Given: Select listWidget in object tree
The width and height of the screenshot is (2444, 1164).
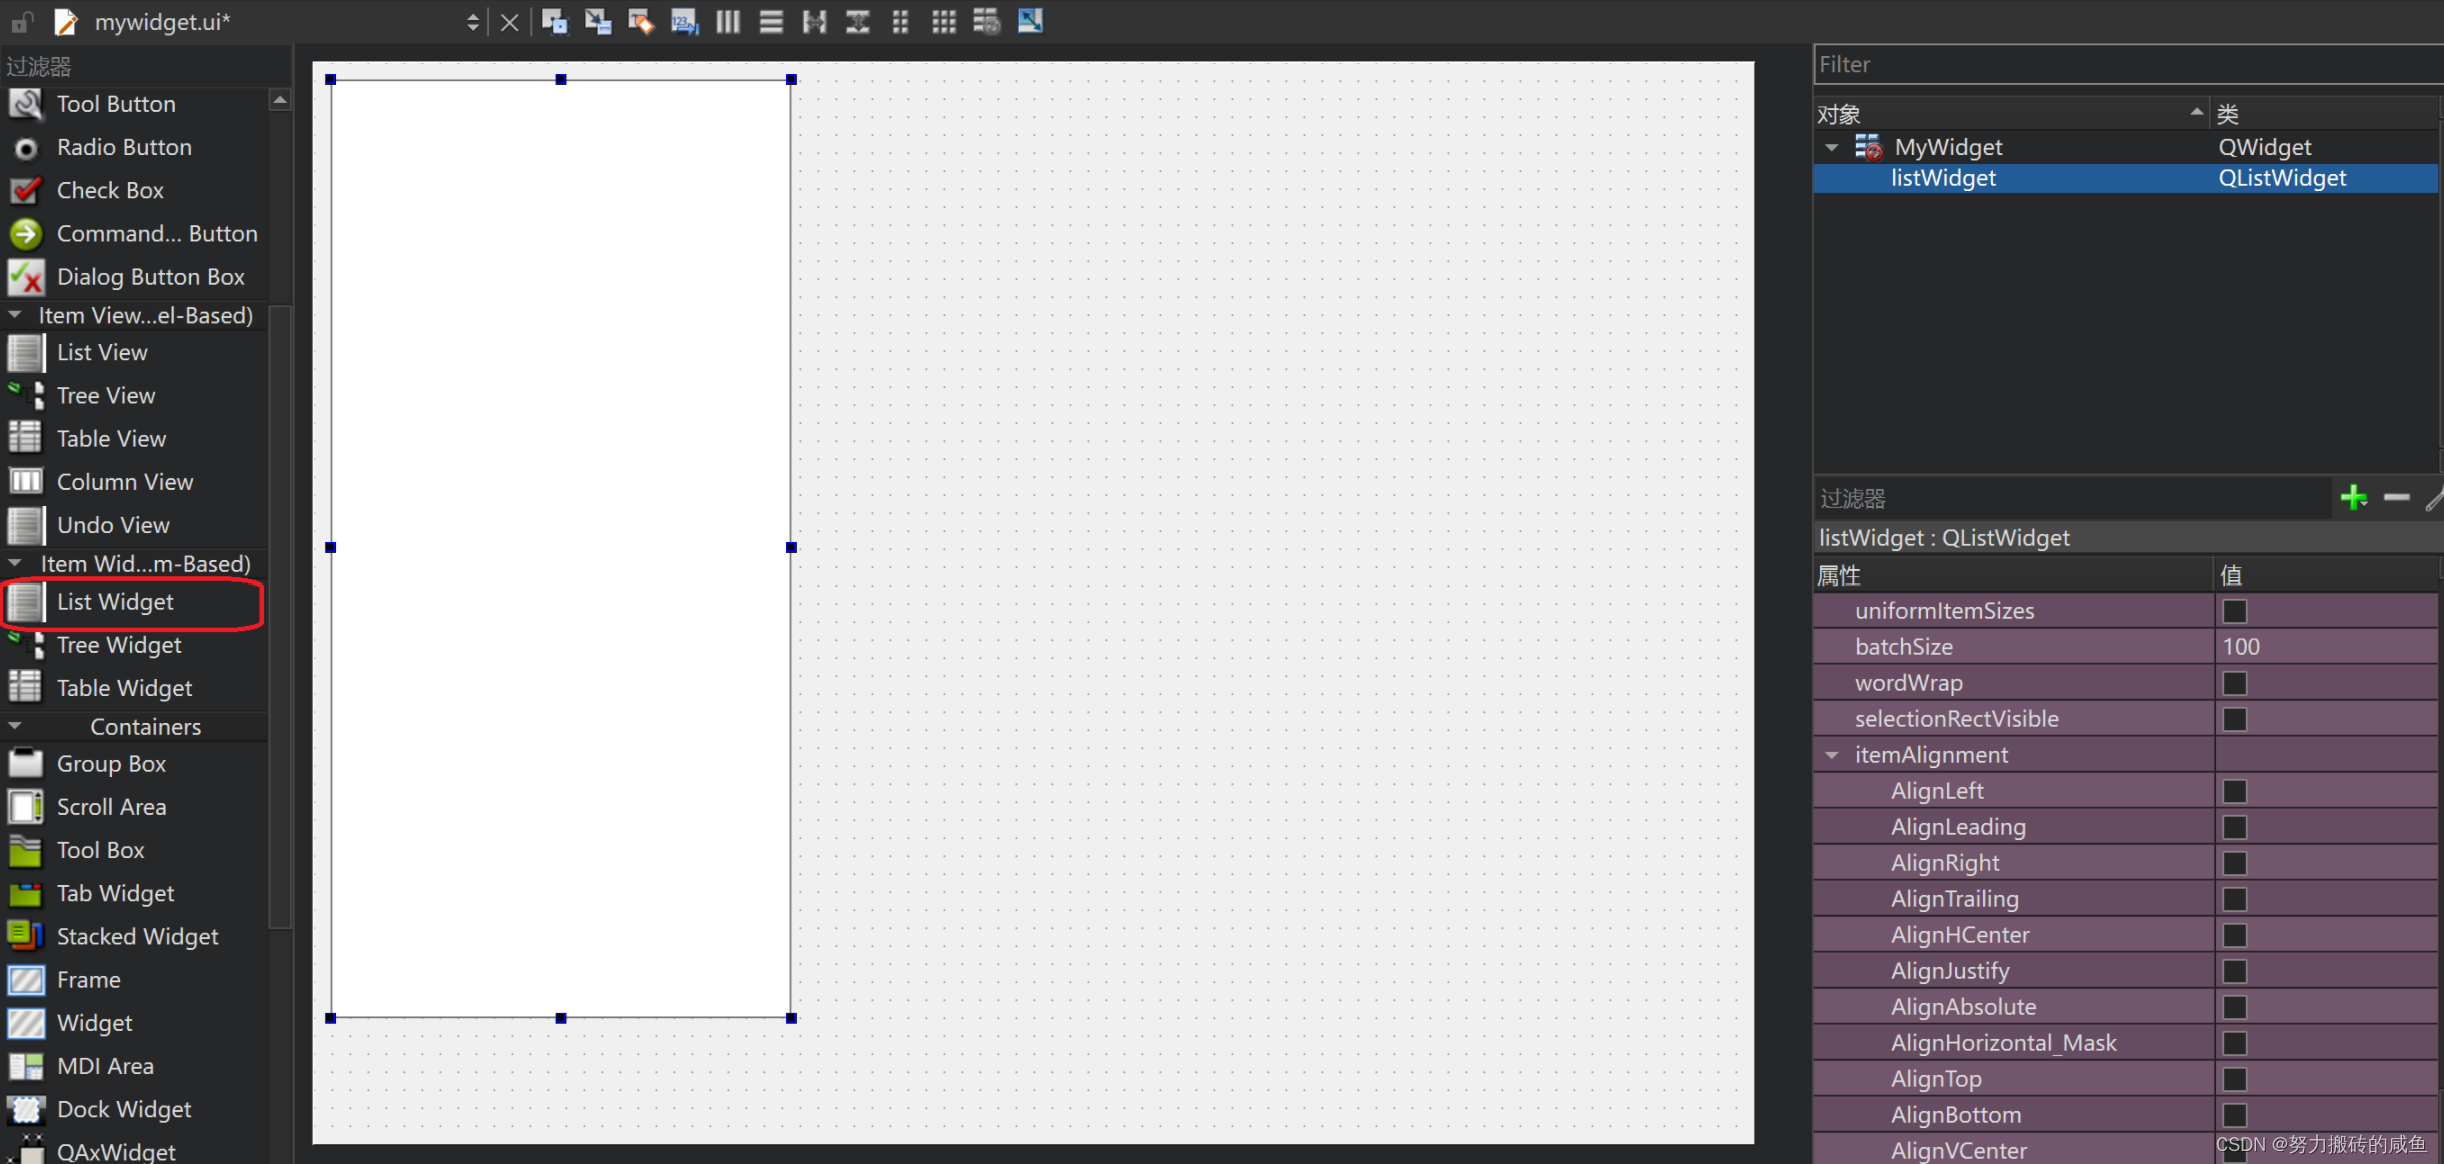Looking at the screenshot, I should point(1943,178).
